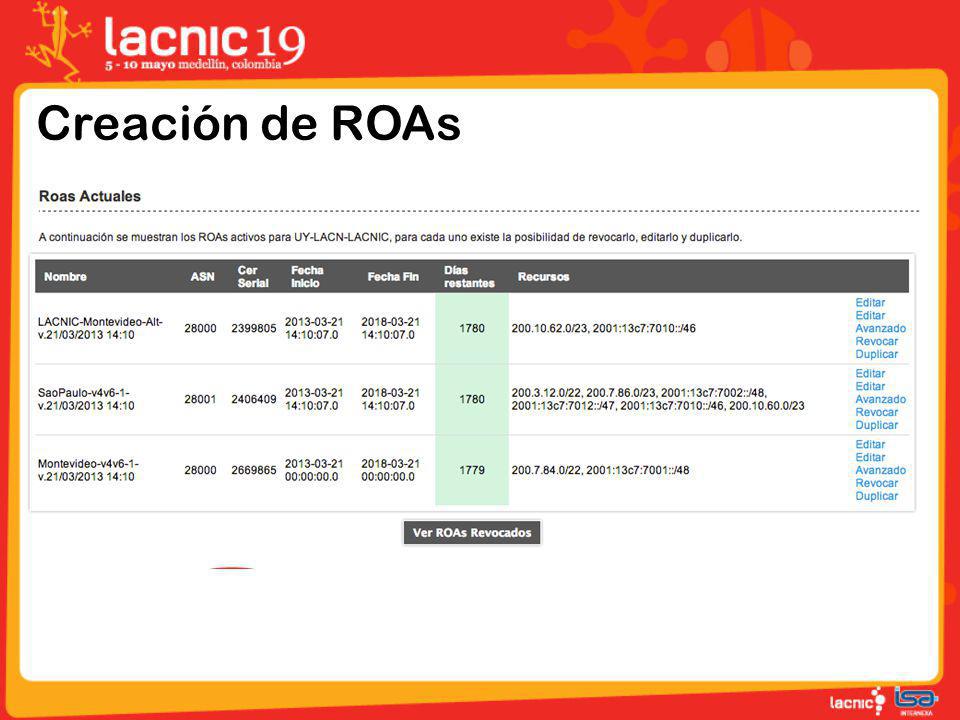This screenshot has height=720, width=960.
Task: Click the Ver ROAs Revocados button
Action: [471, 533]
